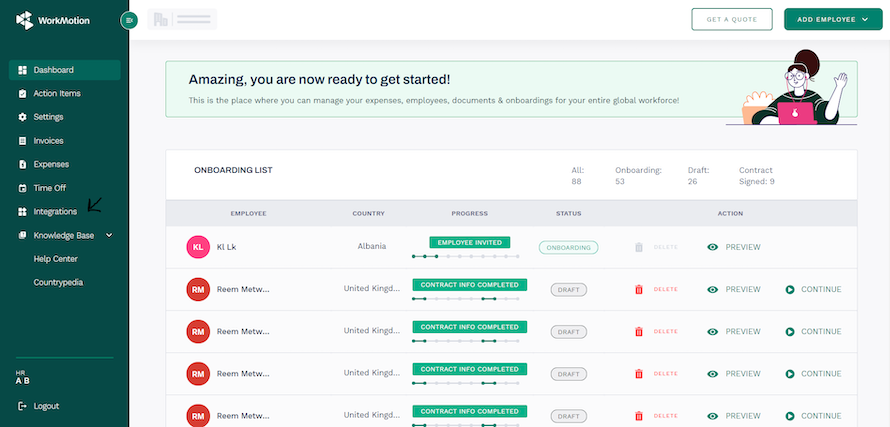Click progress tracker bar for Kl Lk

[x=469, y=257]
